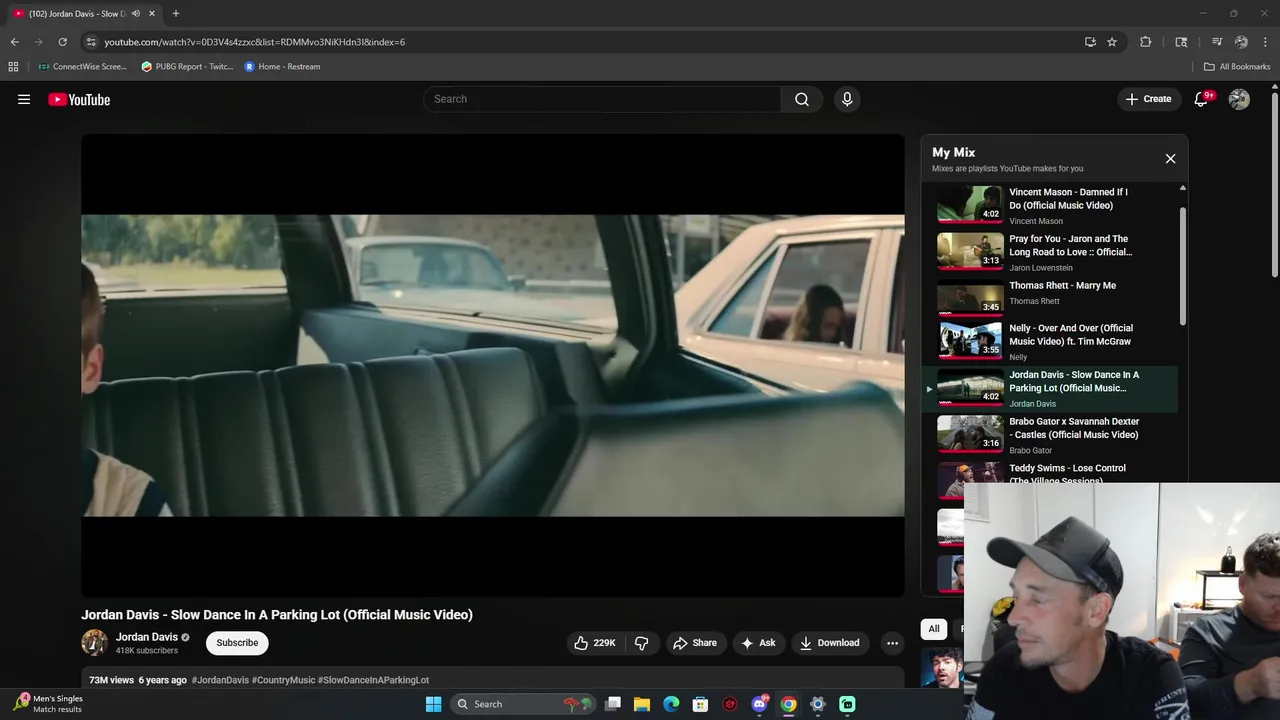The image size is (1280, 720).
Task: Play Thomas Rhett Marry Me
Action: [1048, 298]
